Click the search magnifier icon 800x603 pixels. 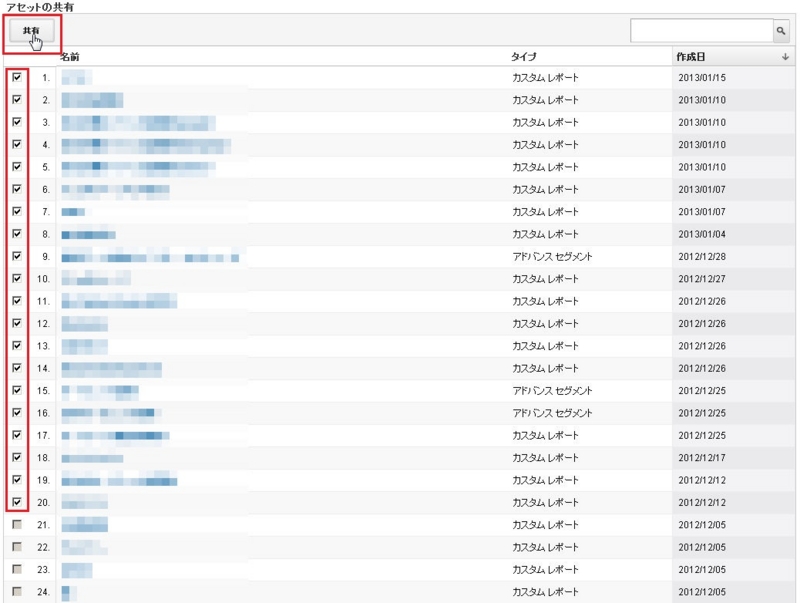click(781, 31)
